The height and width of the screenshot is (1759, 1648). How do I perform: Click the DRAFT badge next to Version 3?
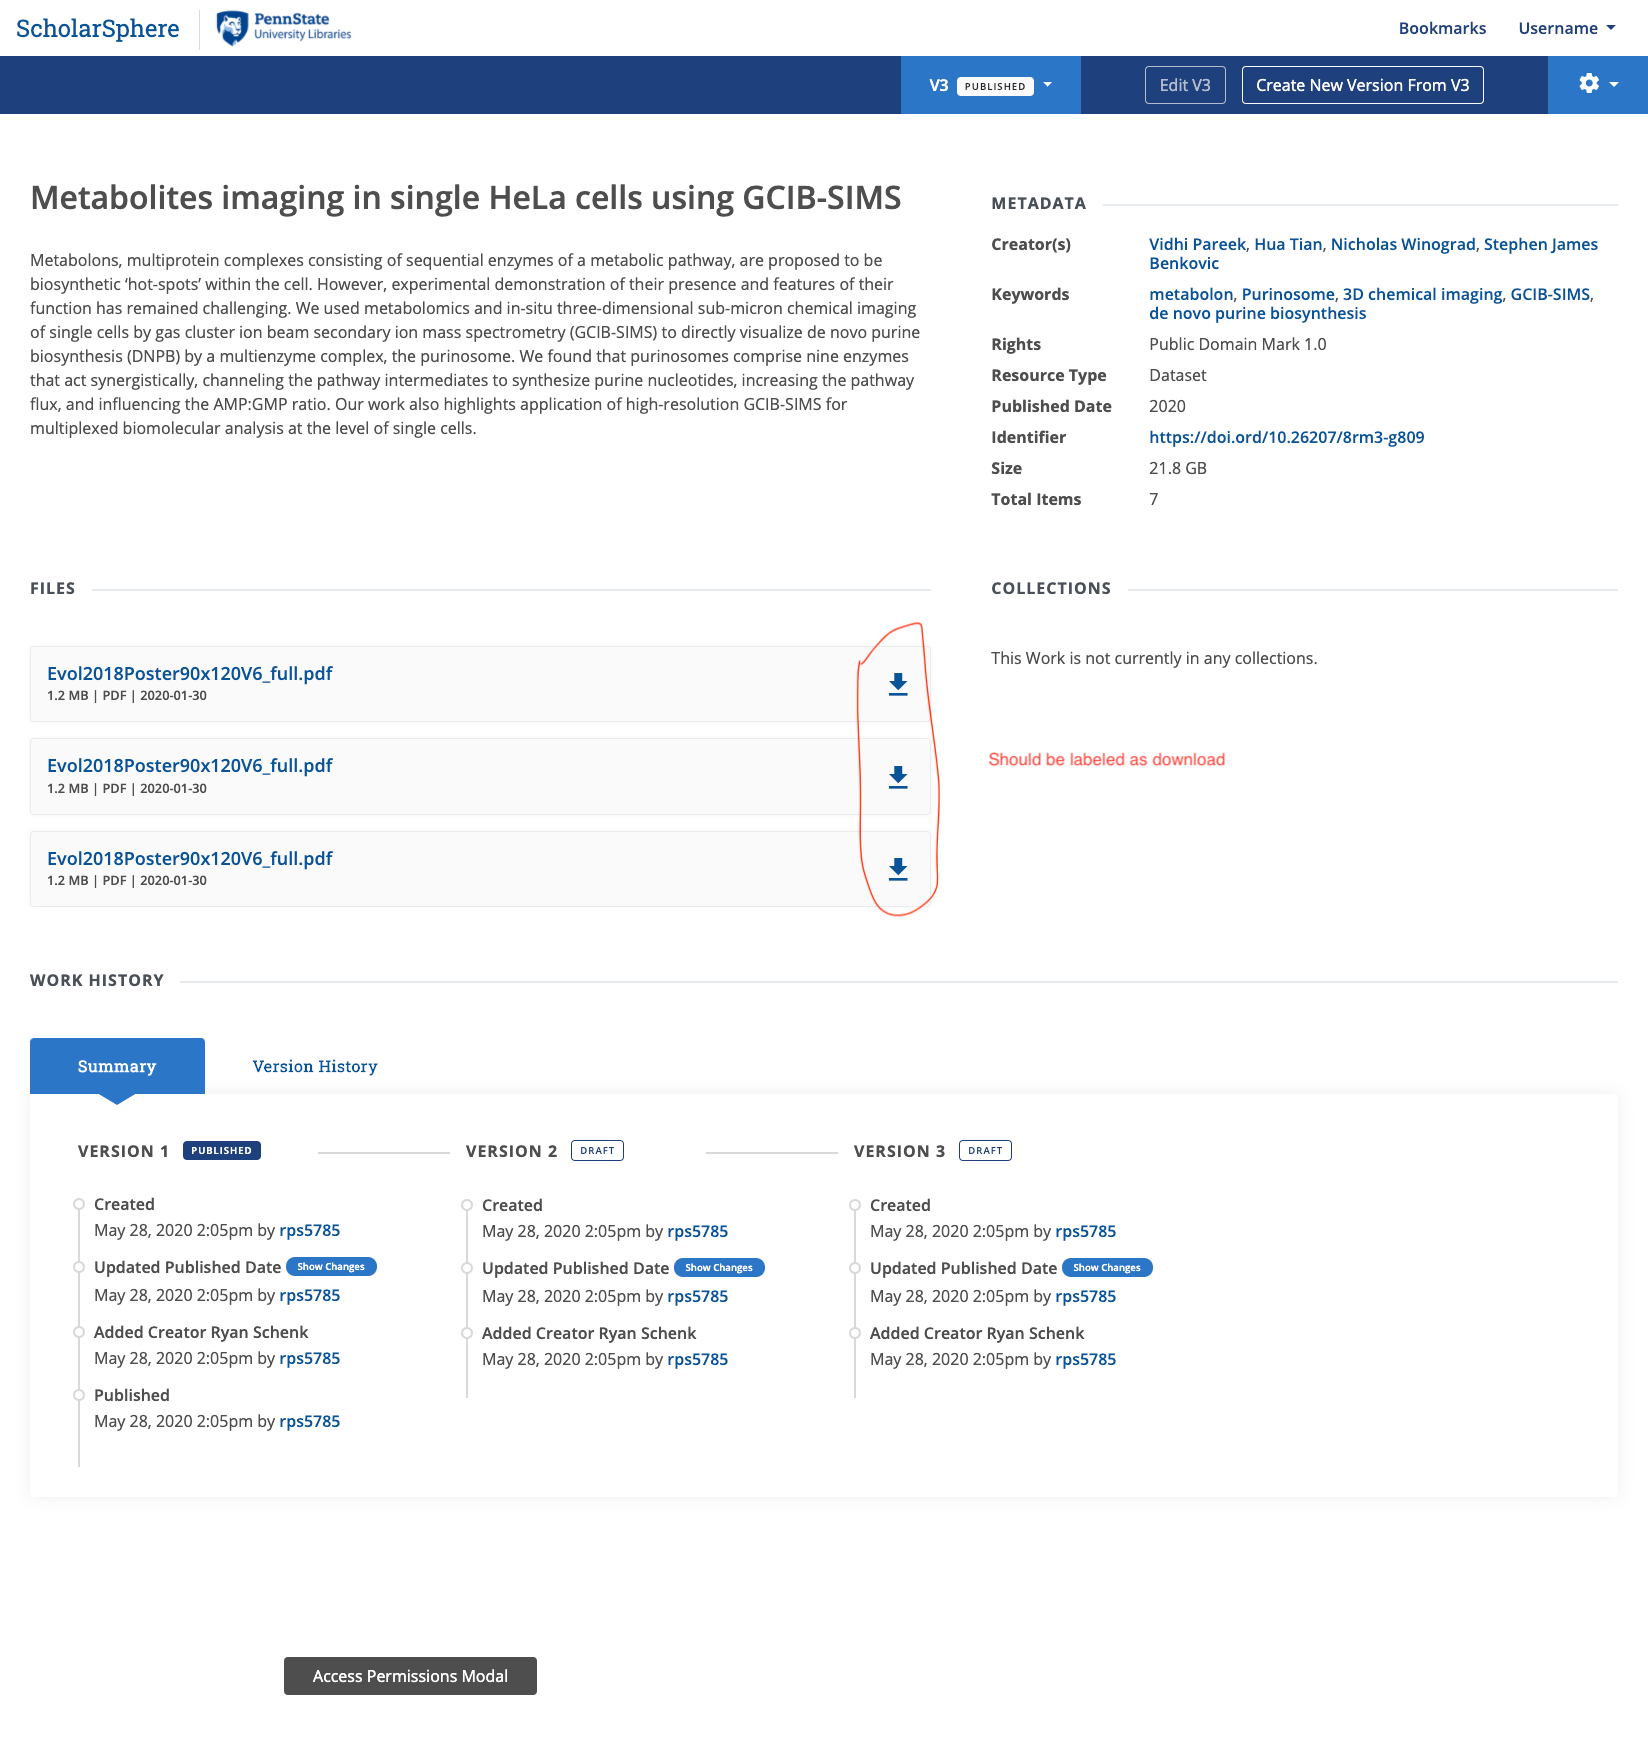click(x=985, y=1150)
